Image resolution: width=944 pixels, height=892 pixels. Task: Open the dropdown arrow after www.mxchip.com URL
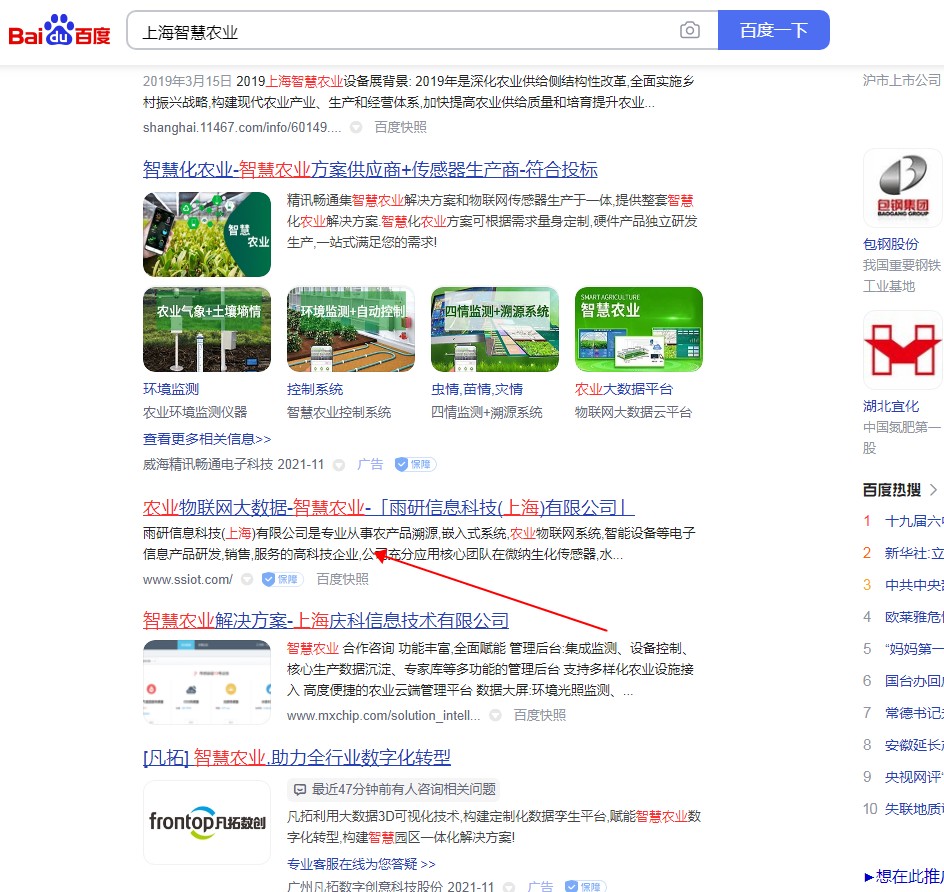(496, 716)
